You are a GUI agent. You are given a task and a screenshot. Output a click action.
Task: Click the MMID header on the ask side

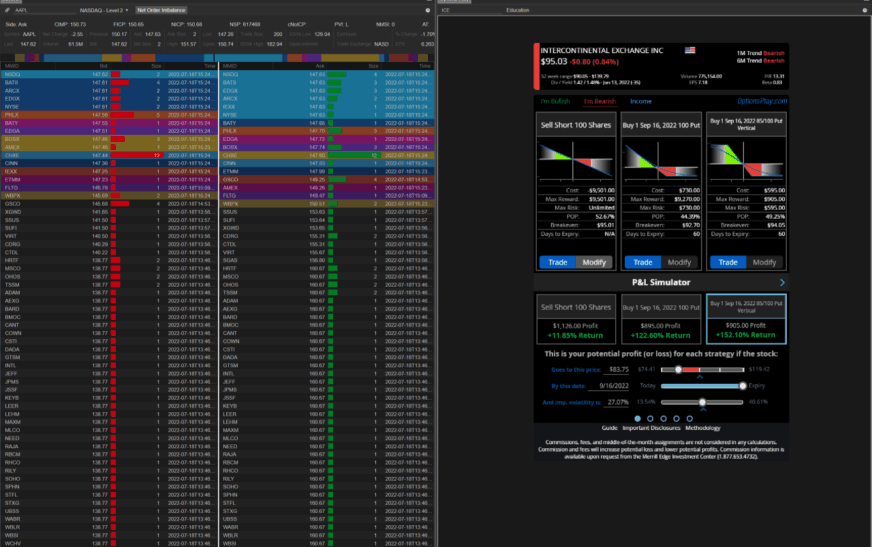pos(230,66)
